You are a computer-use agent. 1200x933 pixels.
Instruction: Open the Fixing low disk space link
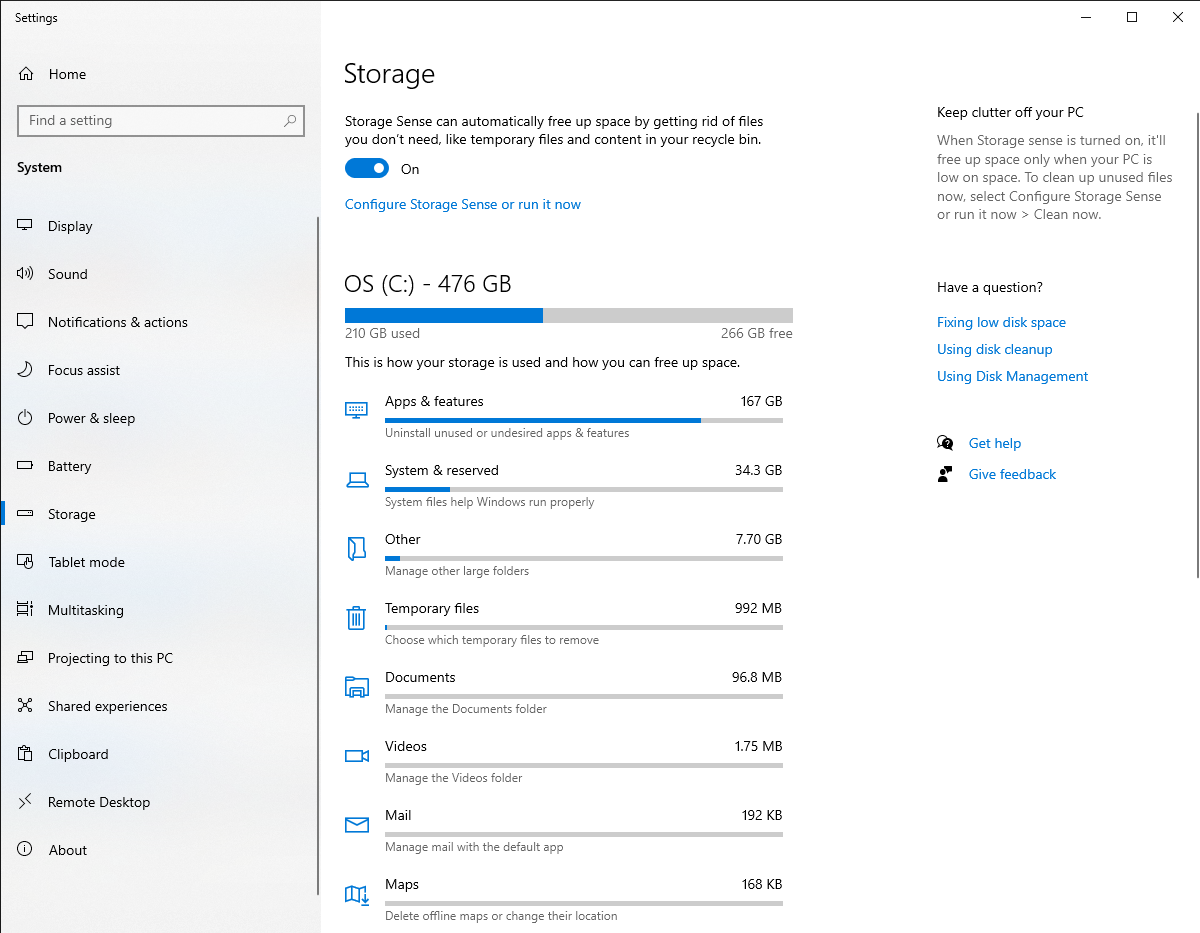point(1001,322)
